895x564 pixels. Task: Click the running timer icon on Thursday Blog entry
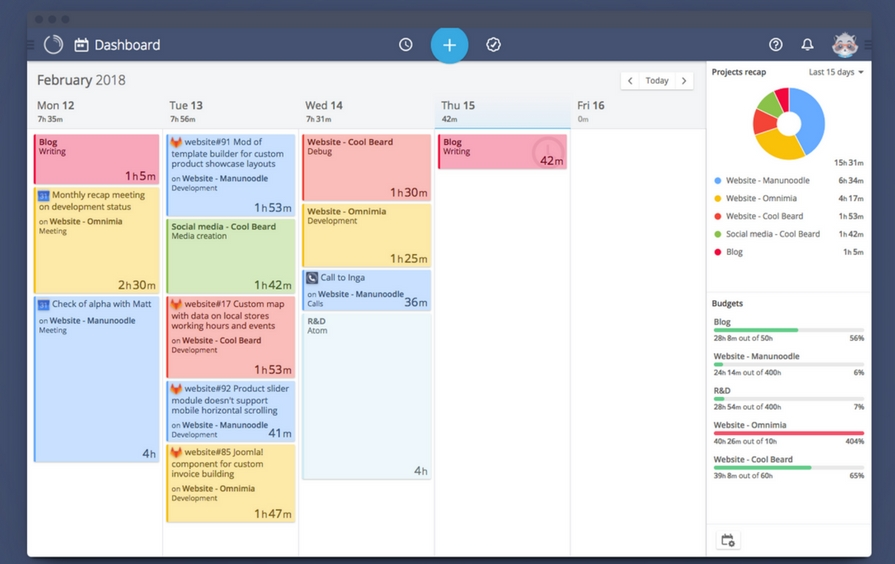tap(547, 151)
